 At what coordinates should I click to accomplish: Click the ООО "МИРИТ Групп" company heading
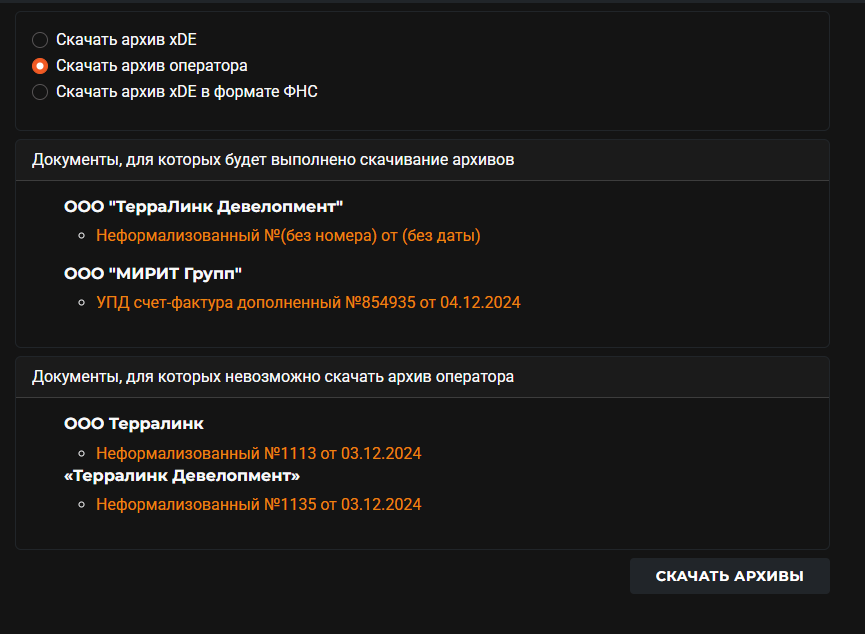point(153,274)
